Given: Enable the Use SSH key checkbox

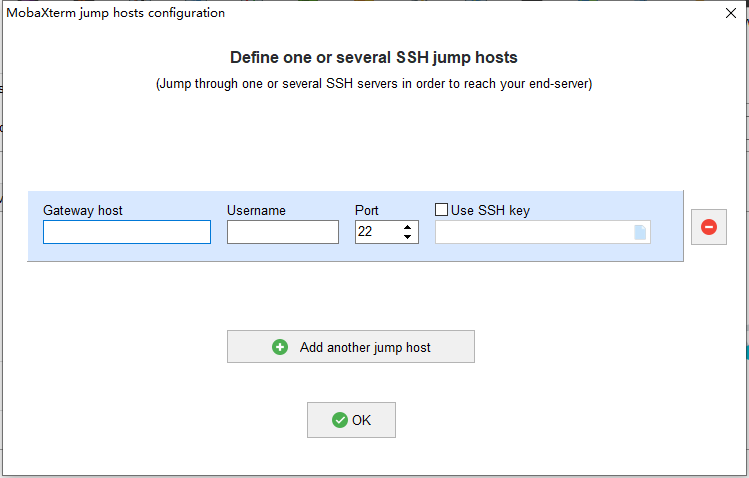Looking at the screenshot, I should pos(441,210).
